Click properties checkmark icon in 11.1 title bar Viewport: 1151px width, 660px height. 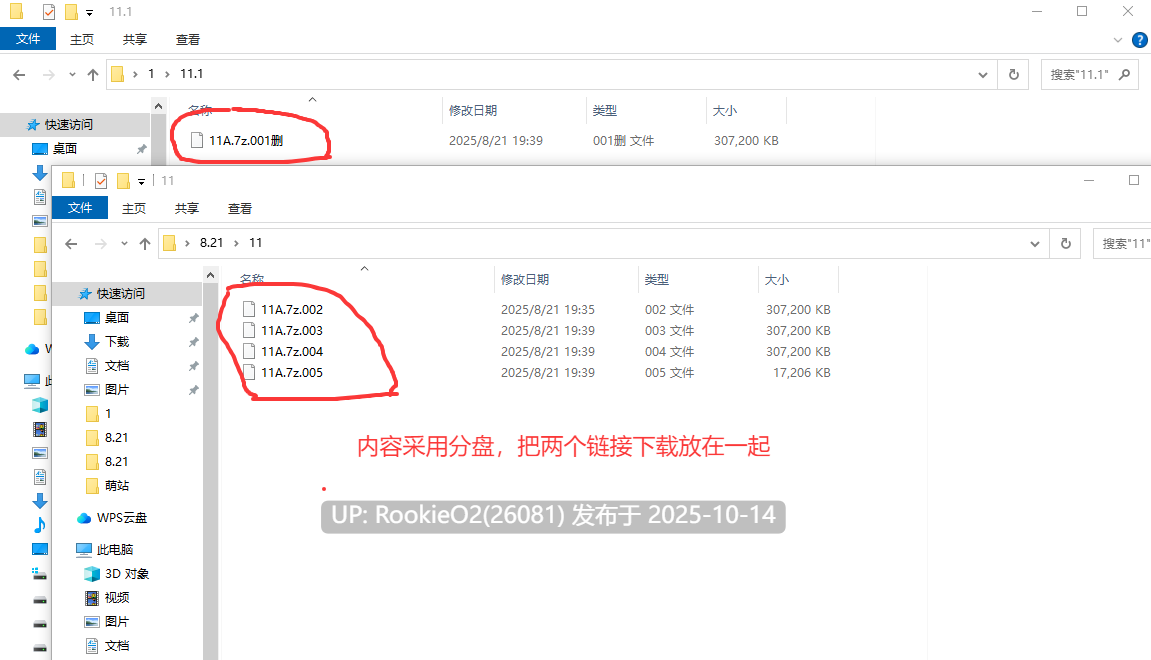point(48,12)
